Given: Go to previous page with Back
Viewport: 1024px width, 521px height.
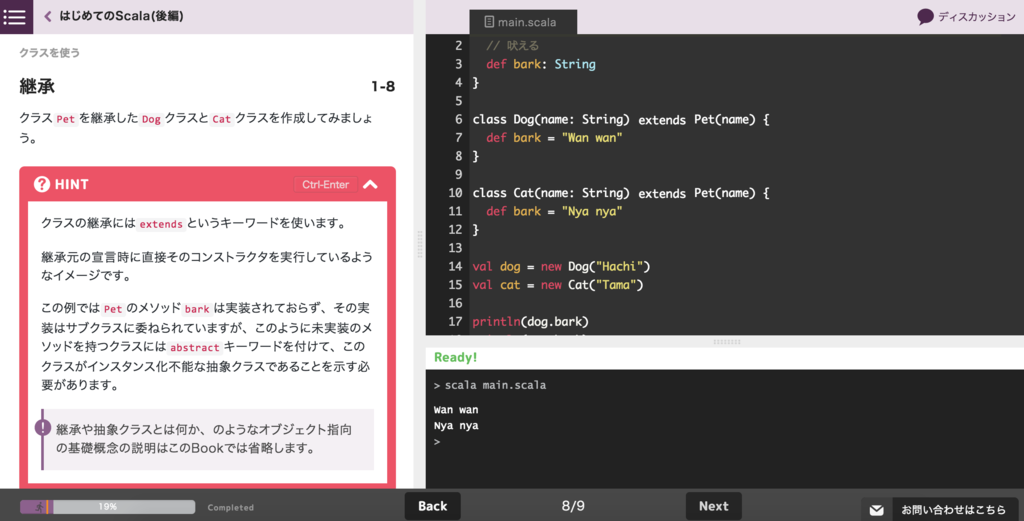Looking at the screenshot, I should click(x=432, y=506).
